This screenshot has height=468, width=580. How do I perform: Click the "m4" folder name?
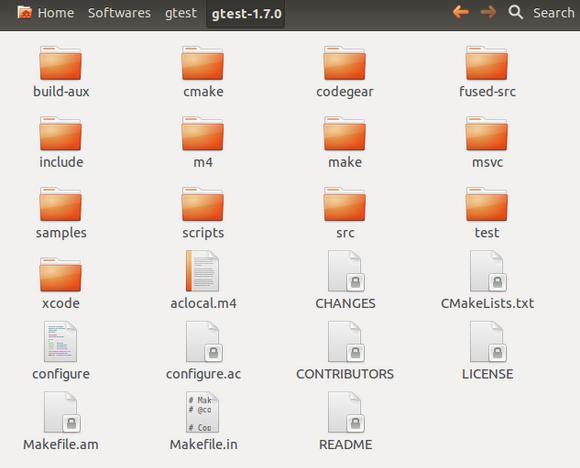(203, 162)
